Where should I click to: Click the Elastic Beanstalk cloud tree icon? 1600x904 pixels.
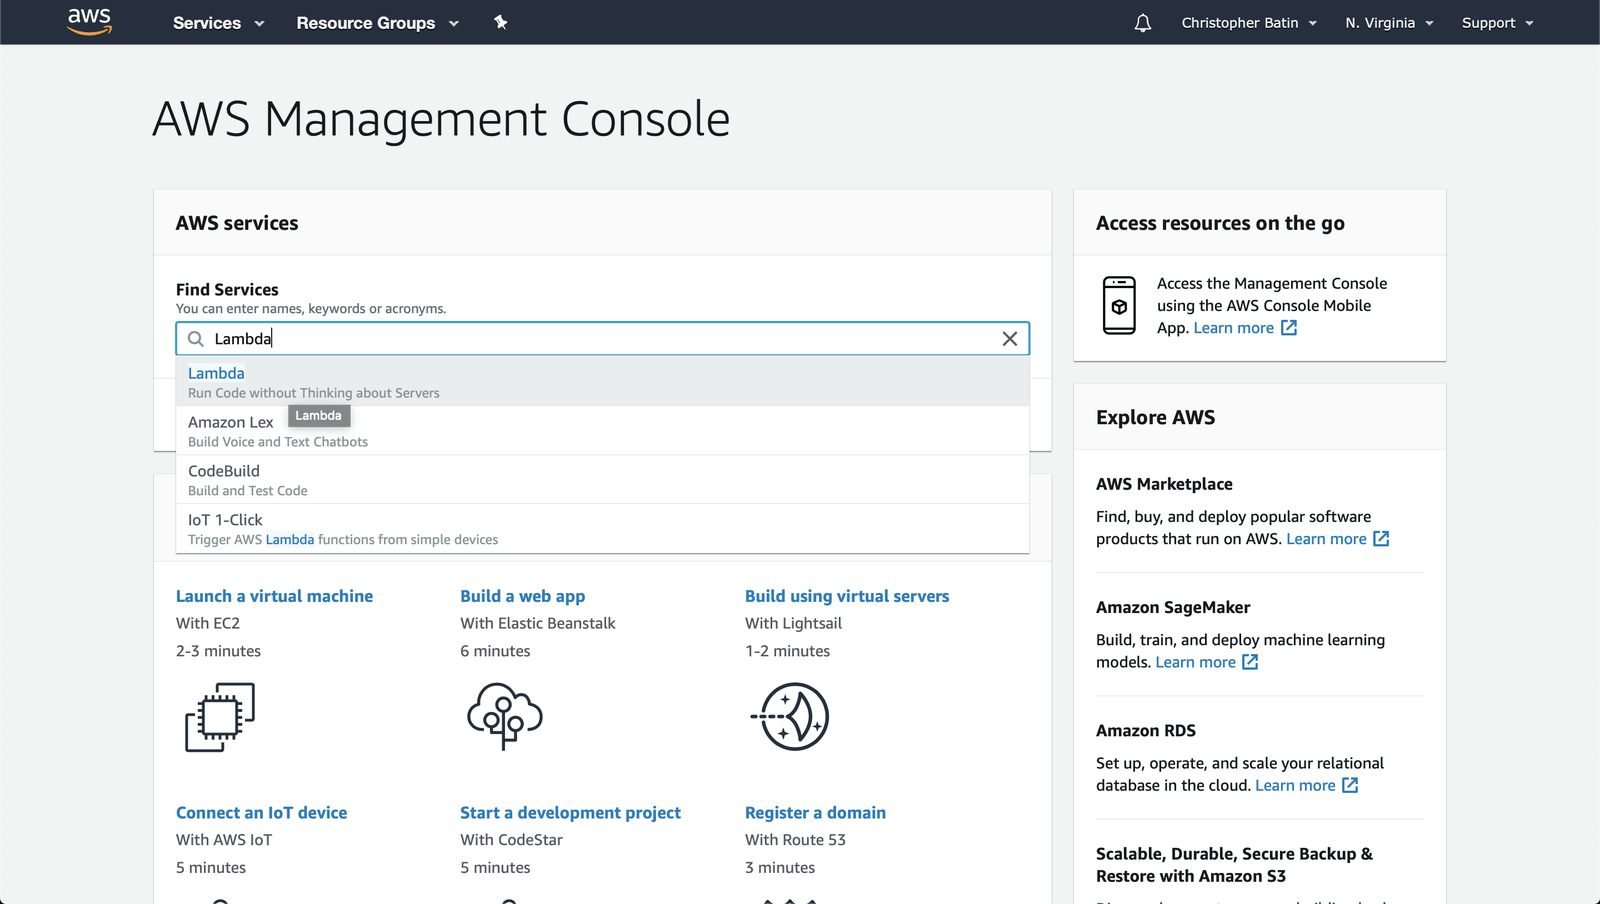(504, 716)
